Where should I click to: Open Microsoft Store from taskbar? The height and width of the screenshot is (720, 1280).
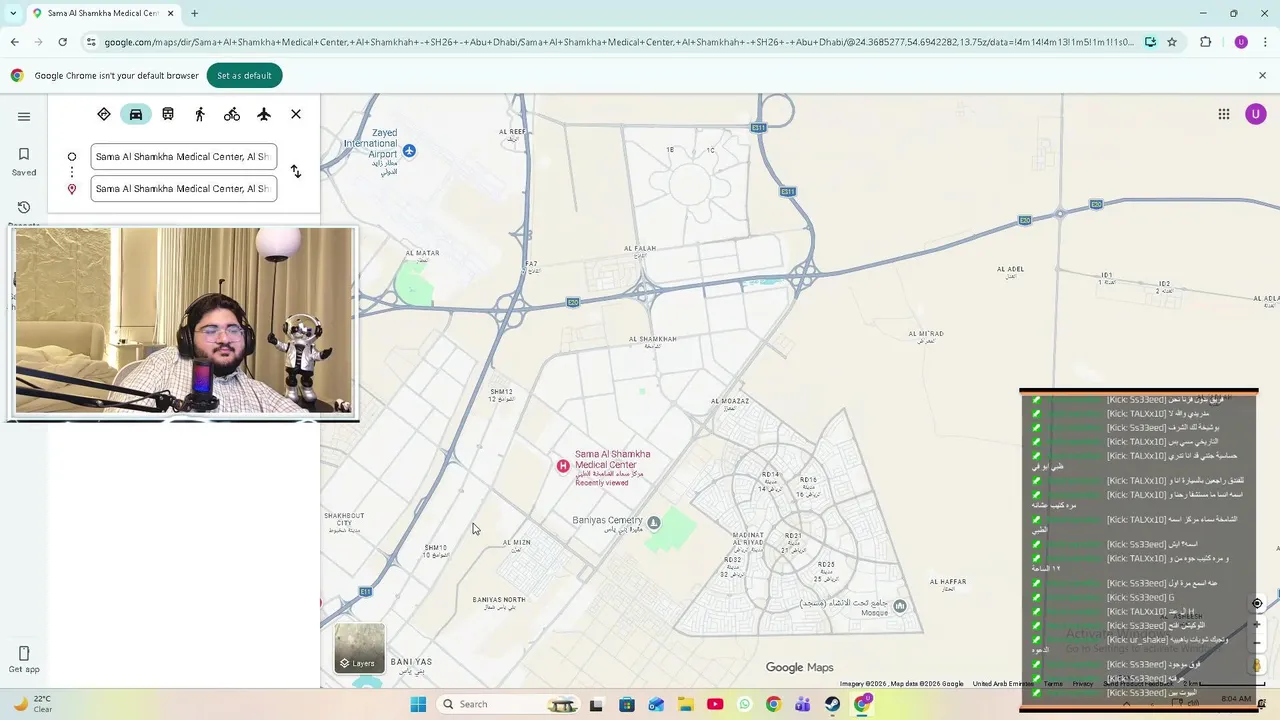pyautogui.click(x=626, y=704)
